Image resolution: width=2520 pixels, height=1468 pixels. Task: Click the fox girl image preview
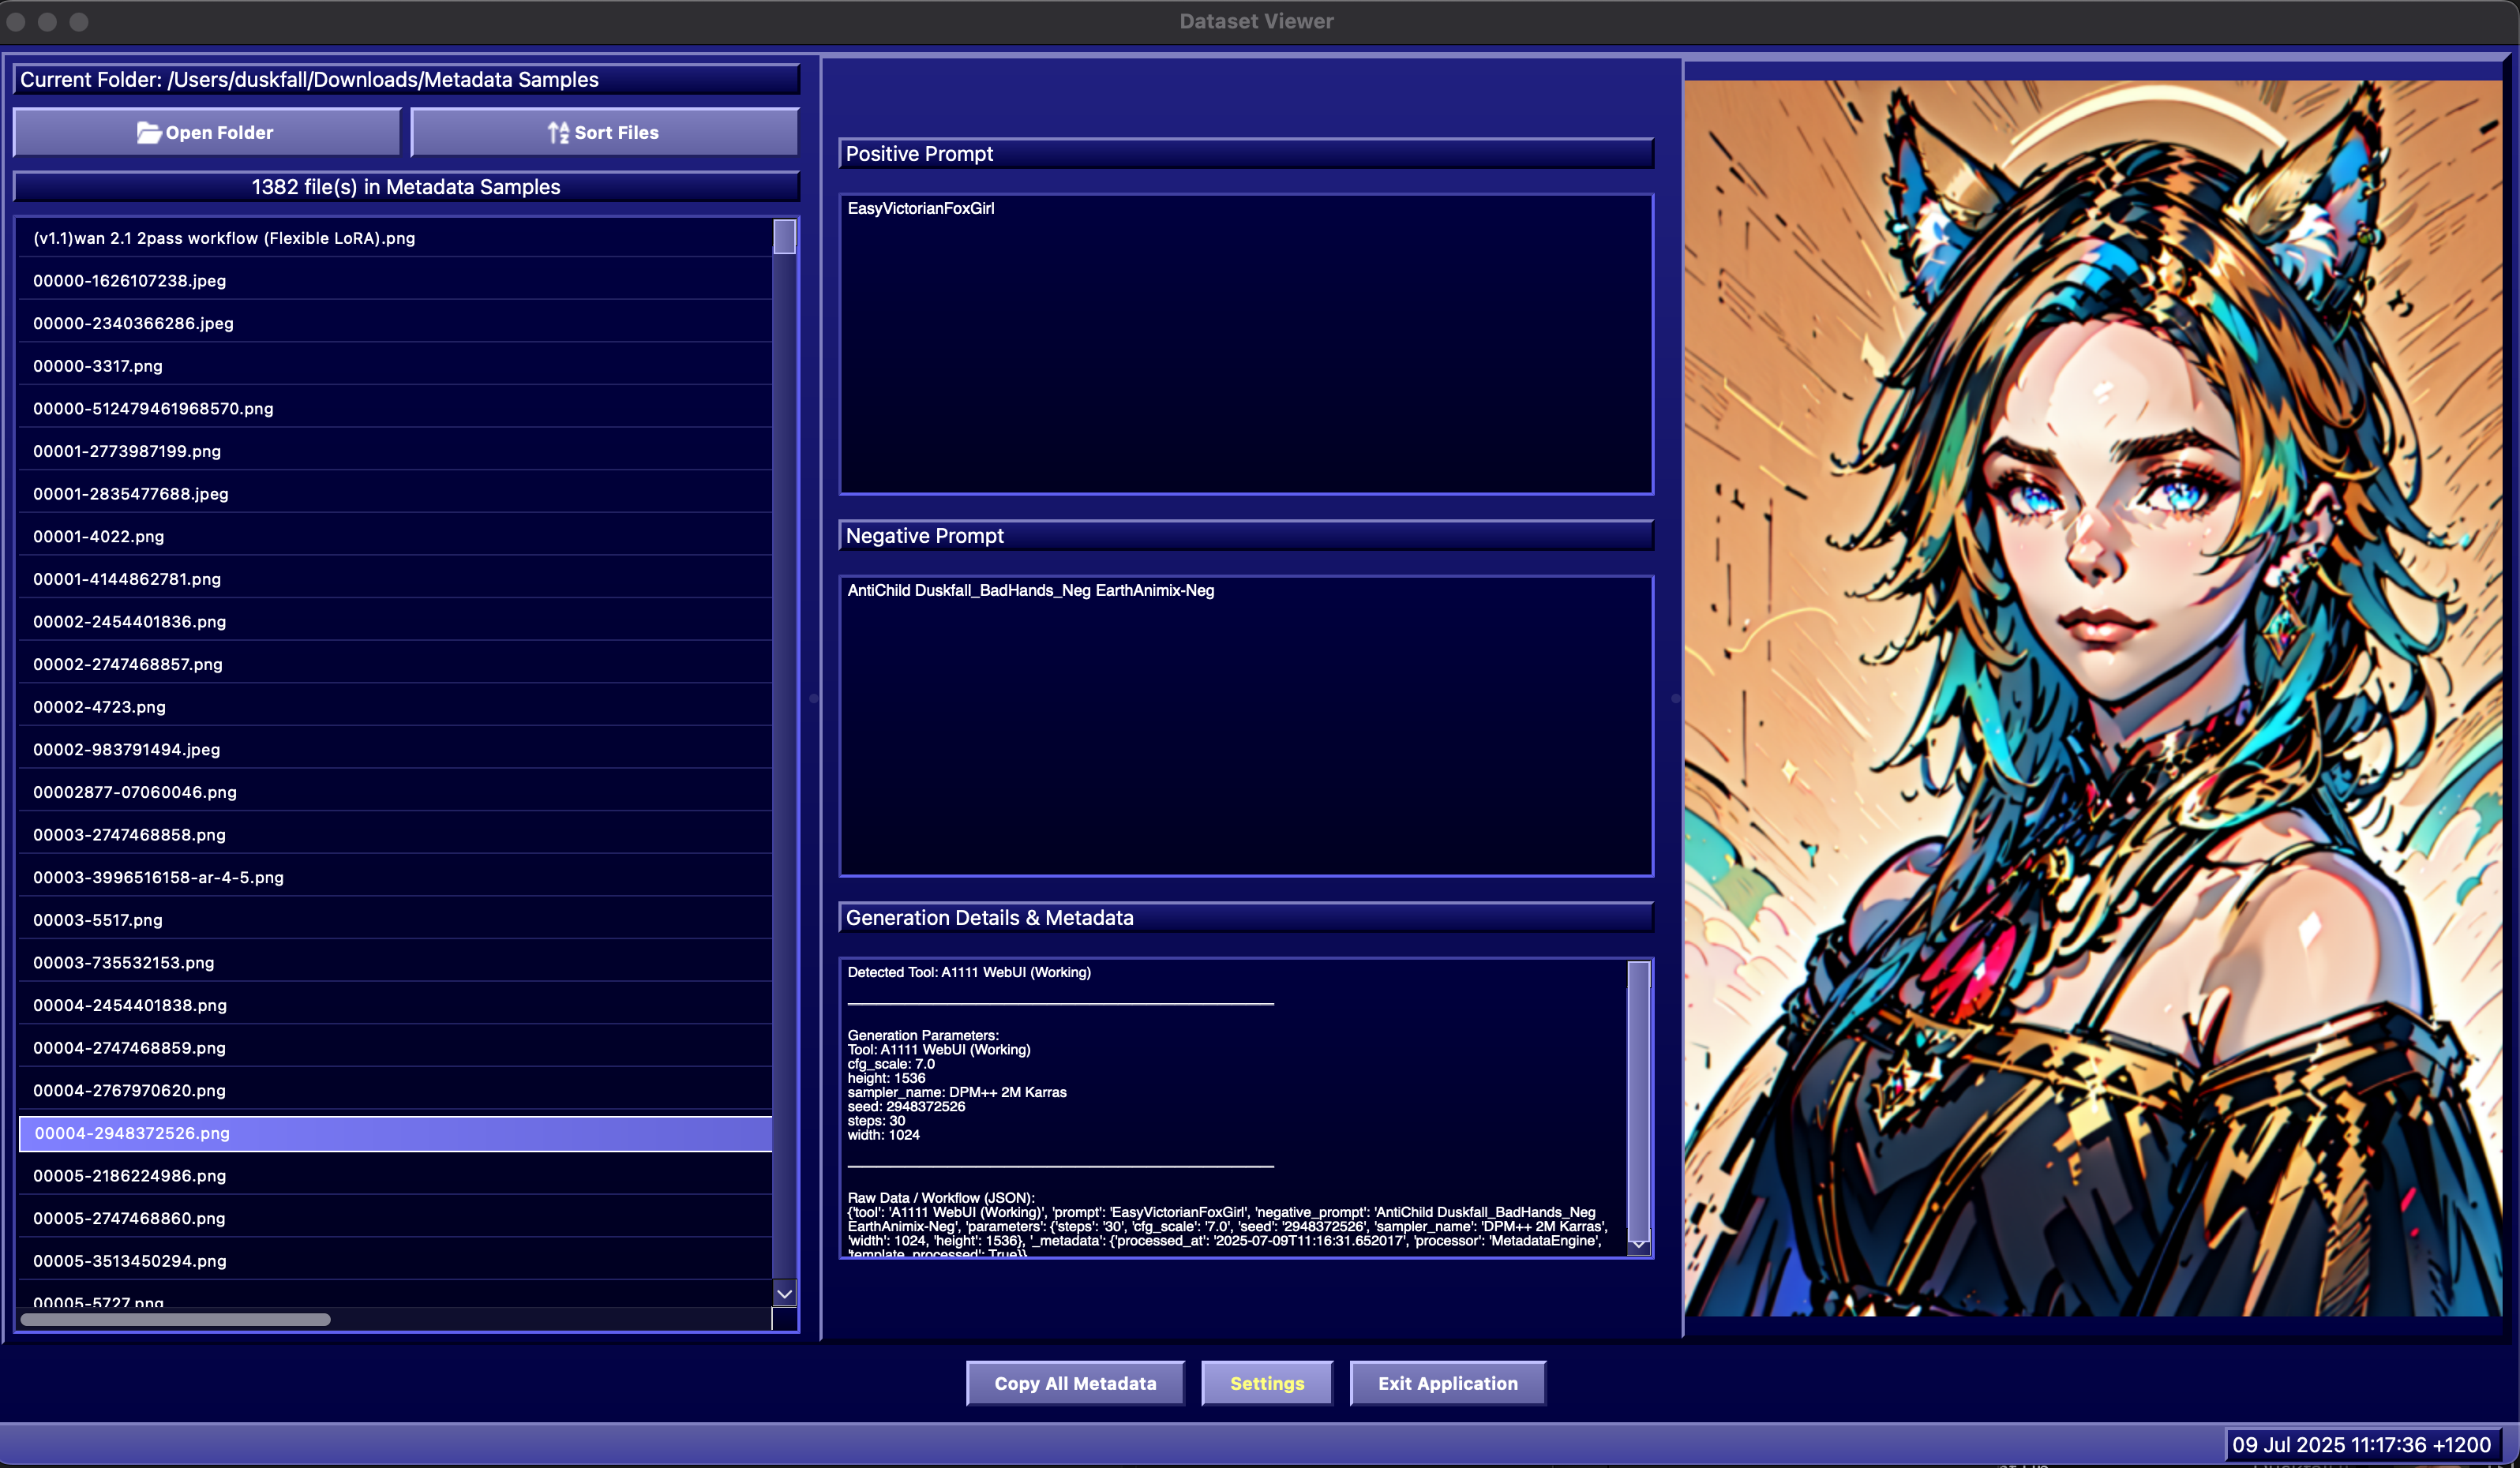click(x=2092, y=698)
